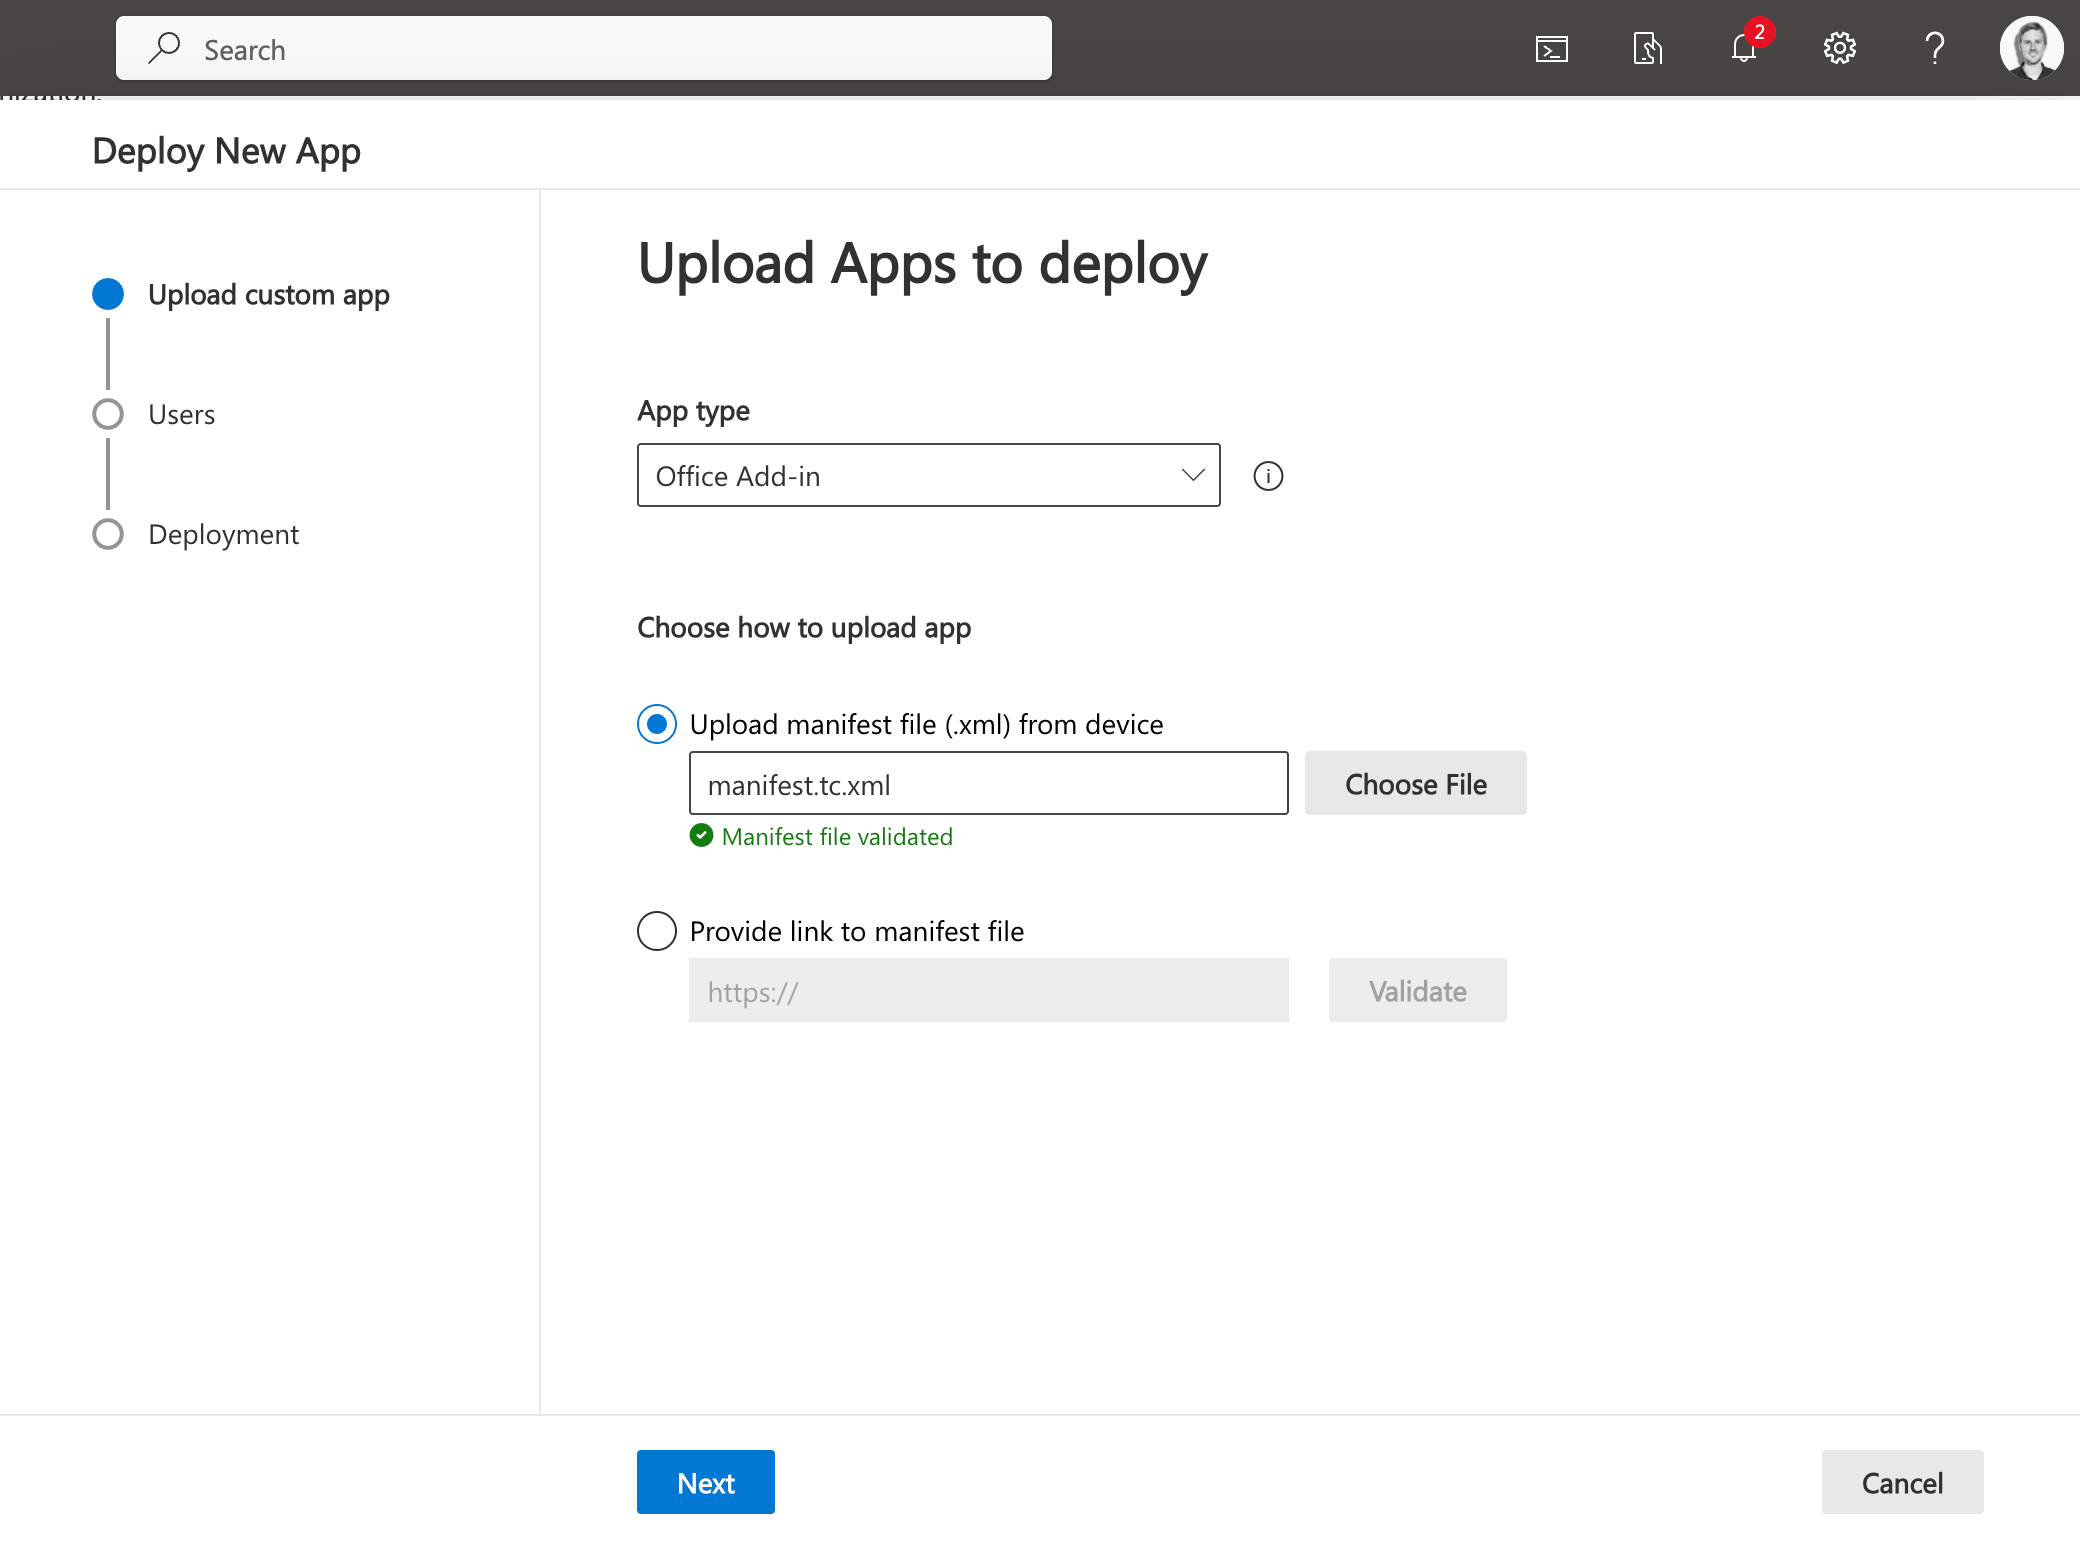
Task: Click the green Manifest validated checkmark
Action: tap(702, 836)
